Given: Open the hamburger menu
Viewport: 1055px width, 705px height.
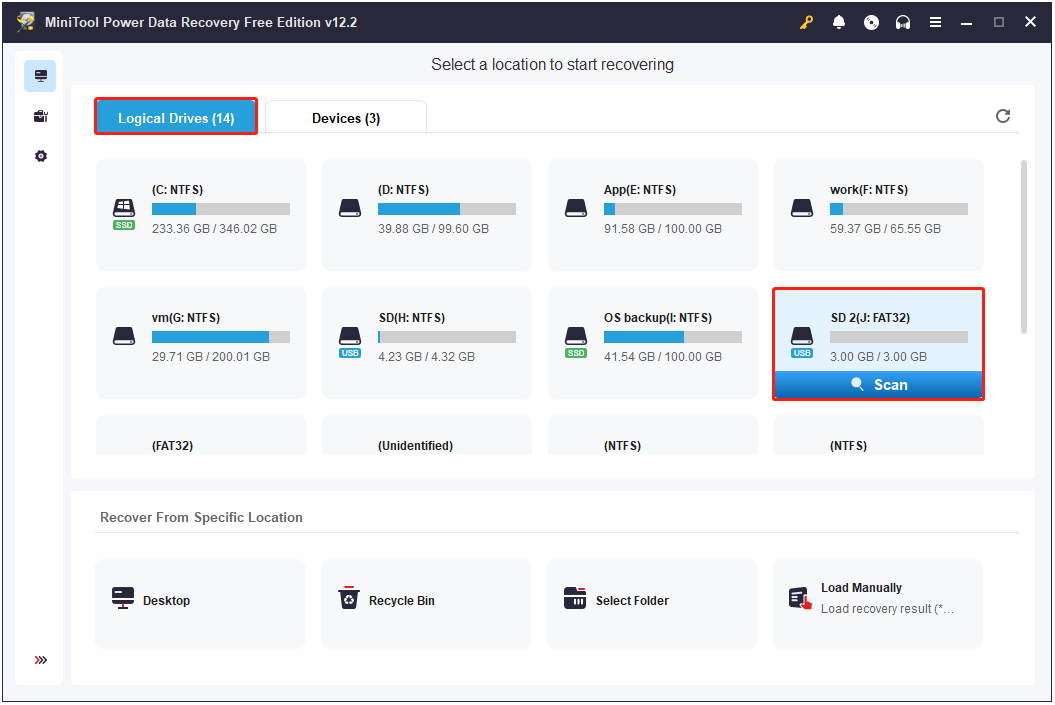Looking at the screenshot, I should (x=935, y=21).
